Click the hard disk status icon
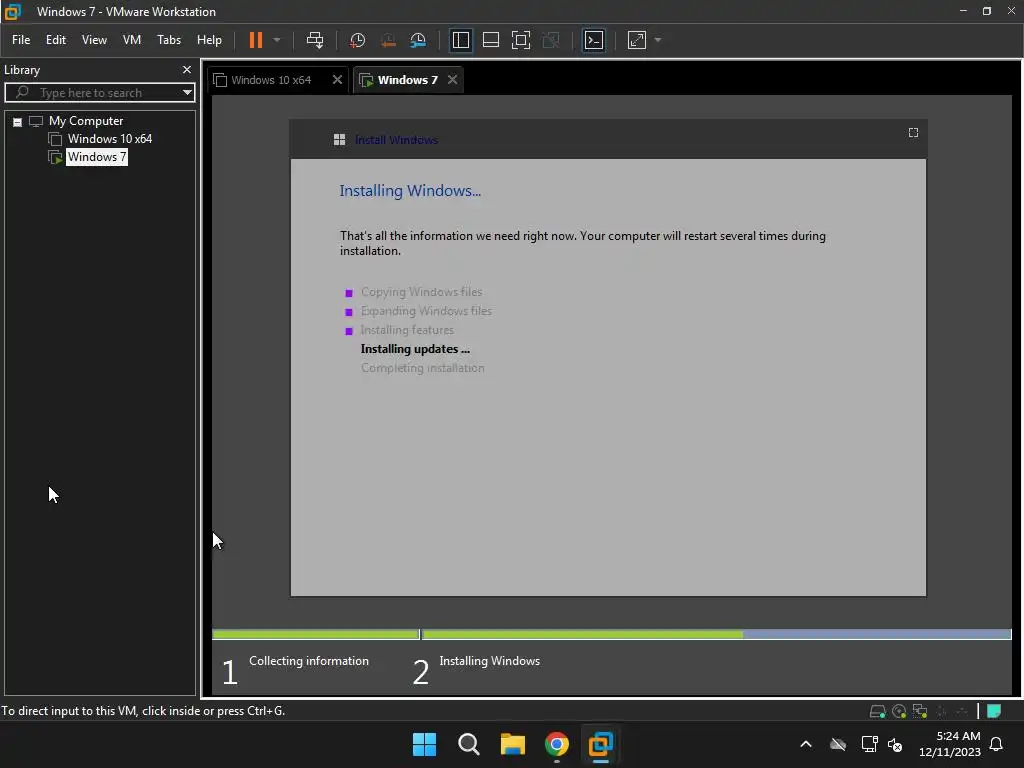Viewport: 1024px width, 768px height. pyautogui.click(x=878, y=711)
